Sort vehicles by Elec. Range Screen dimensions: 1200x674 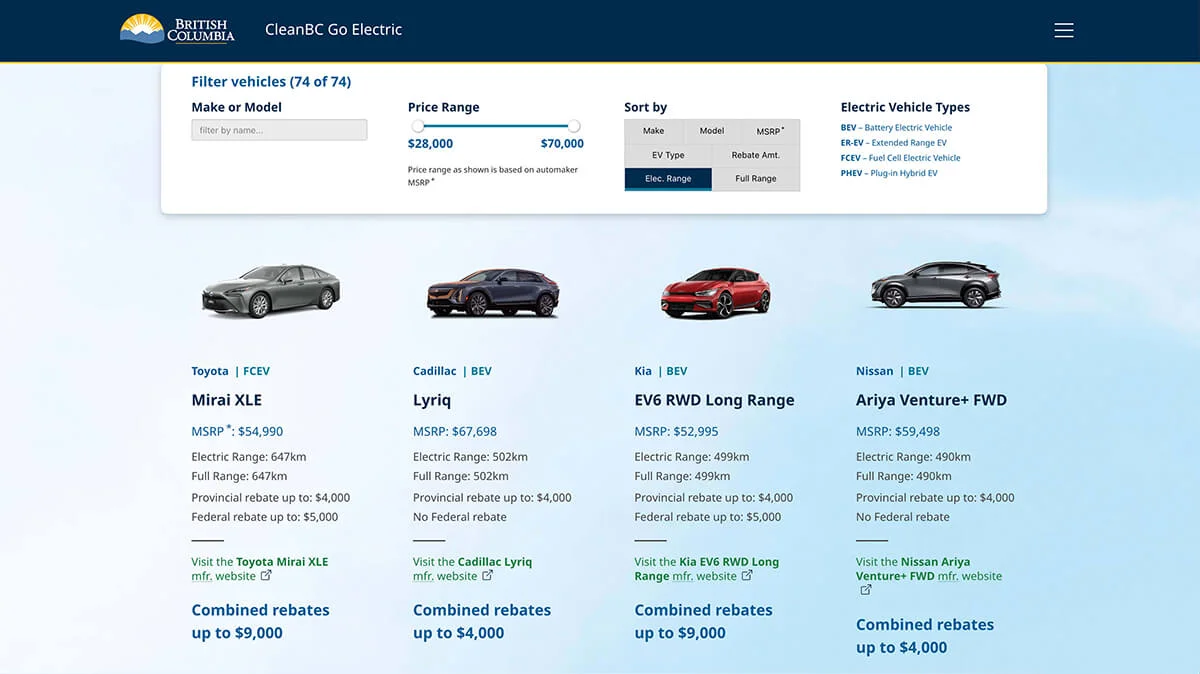[x=668, y=179]
